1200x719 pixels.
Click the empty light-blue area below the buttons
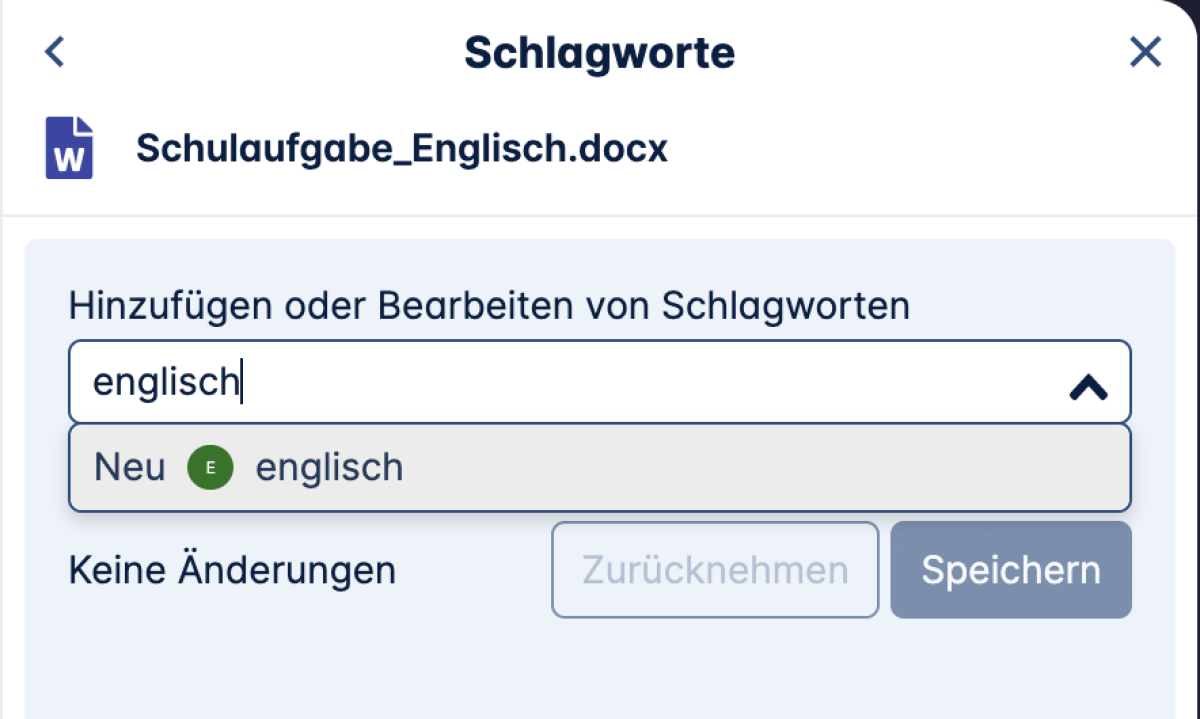[x=600, y=670]
